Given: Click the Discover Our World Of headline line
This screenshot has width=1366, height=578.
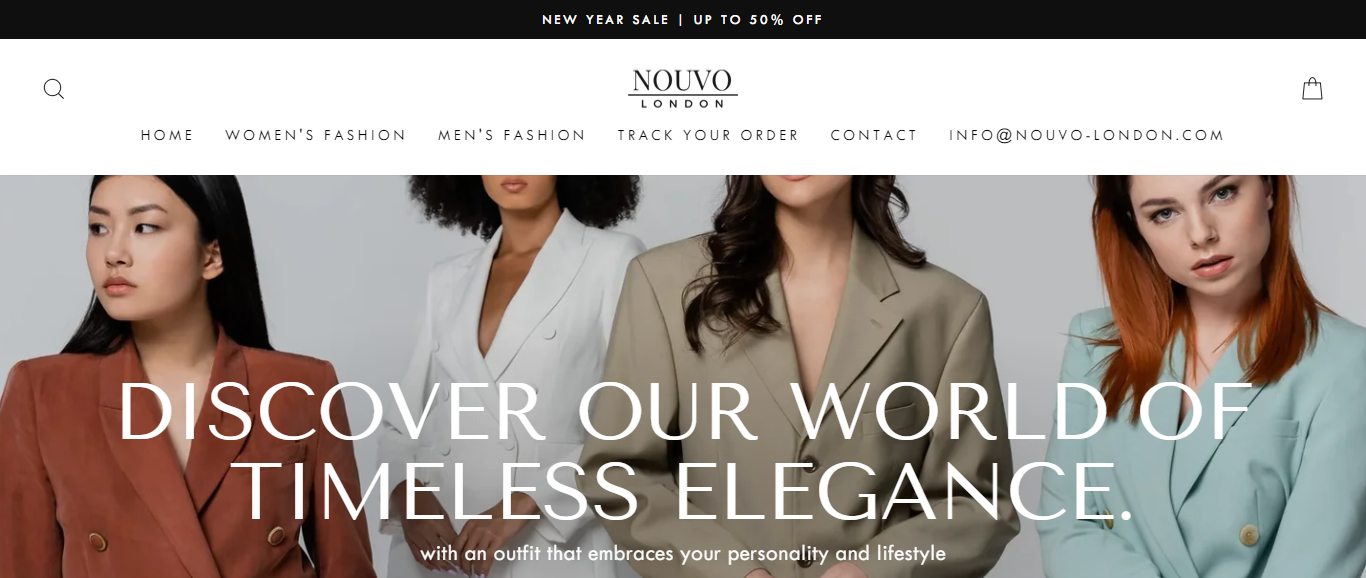Looking at the screenshot, I should click(684, 412).
